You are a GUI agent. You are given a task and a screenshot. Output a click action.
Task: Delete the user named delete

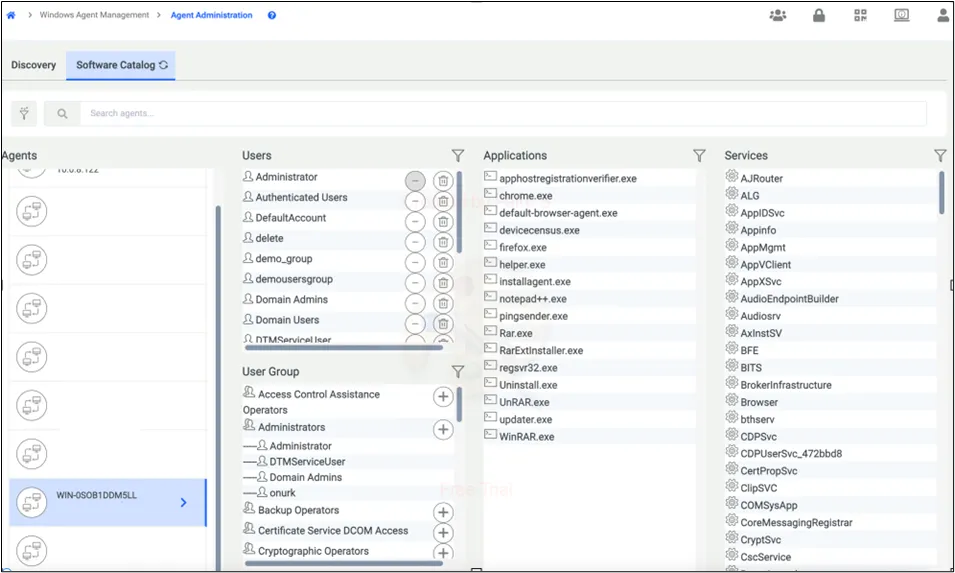tap(443, 242)
